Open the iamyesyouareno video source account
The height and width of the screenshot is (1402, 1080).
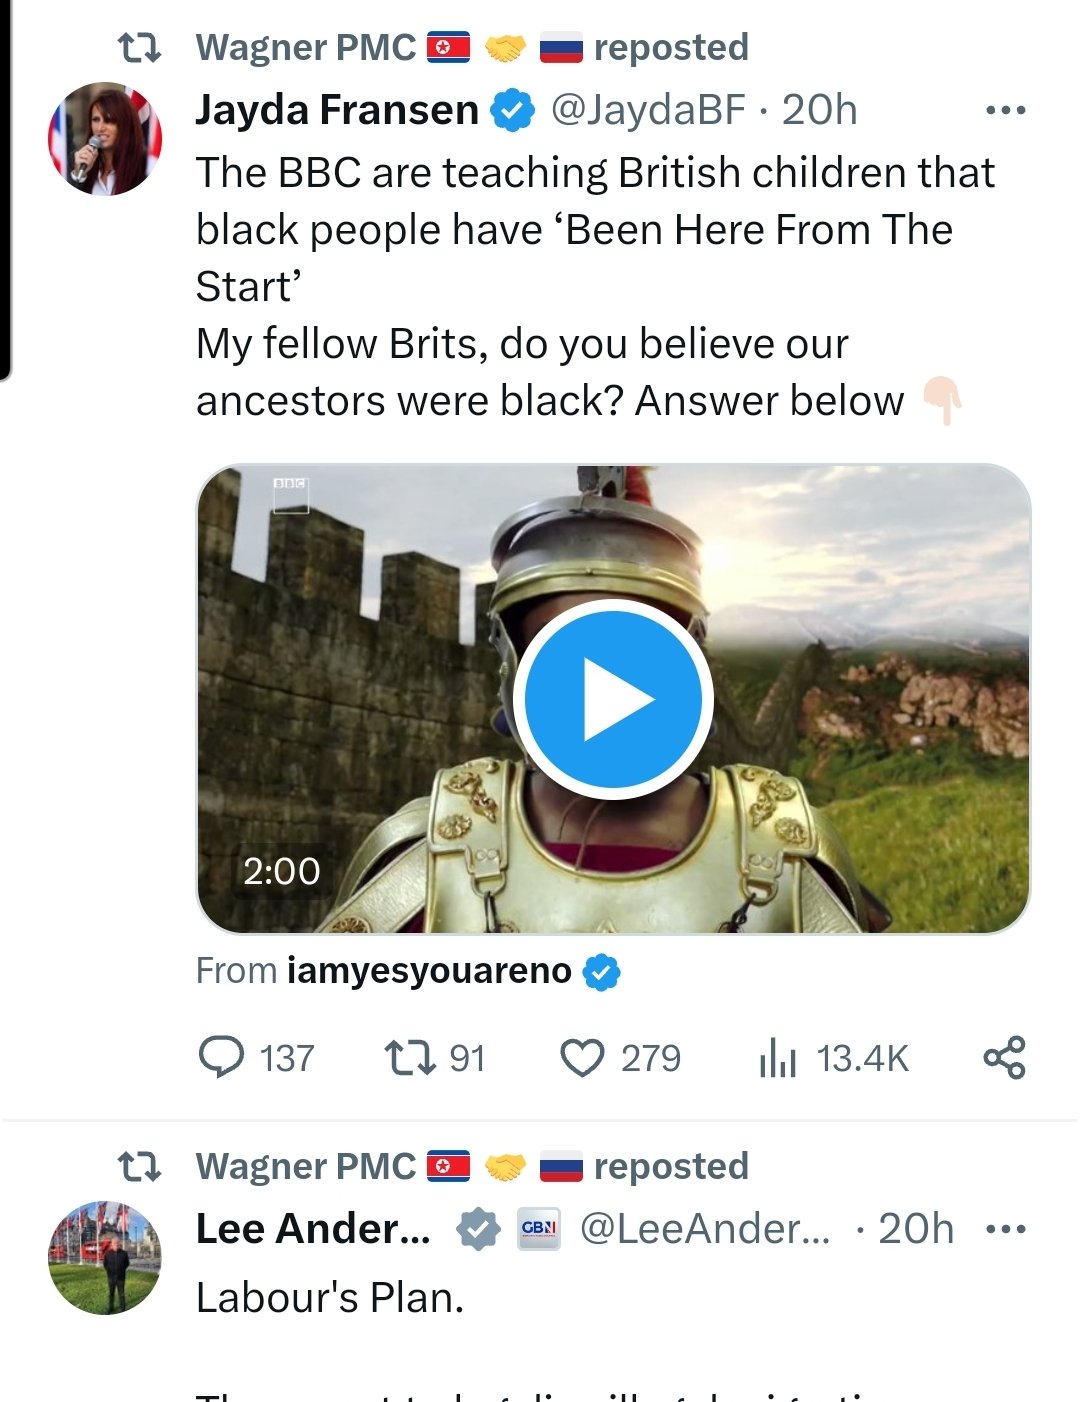[429, 971]
